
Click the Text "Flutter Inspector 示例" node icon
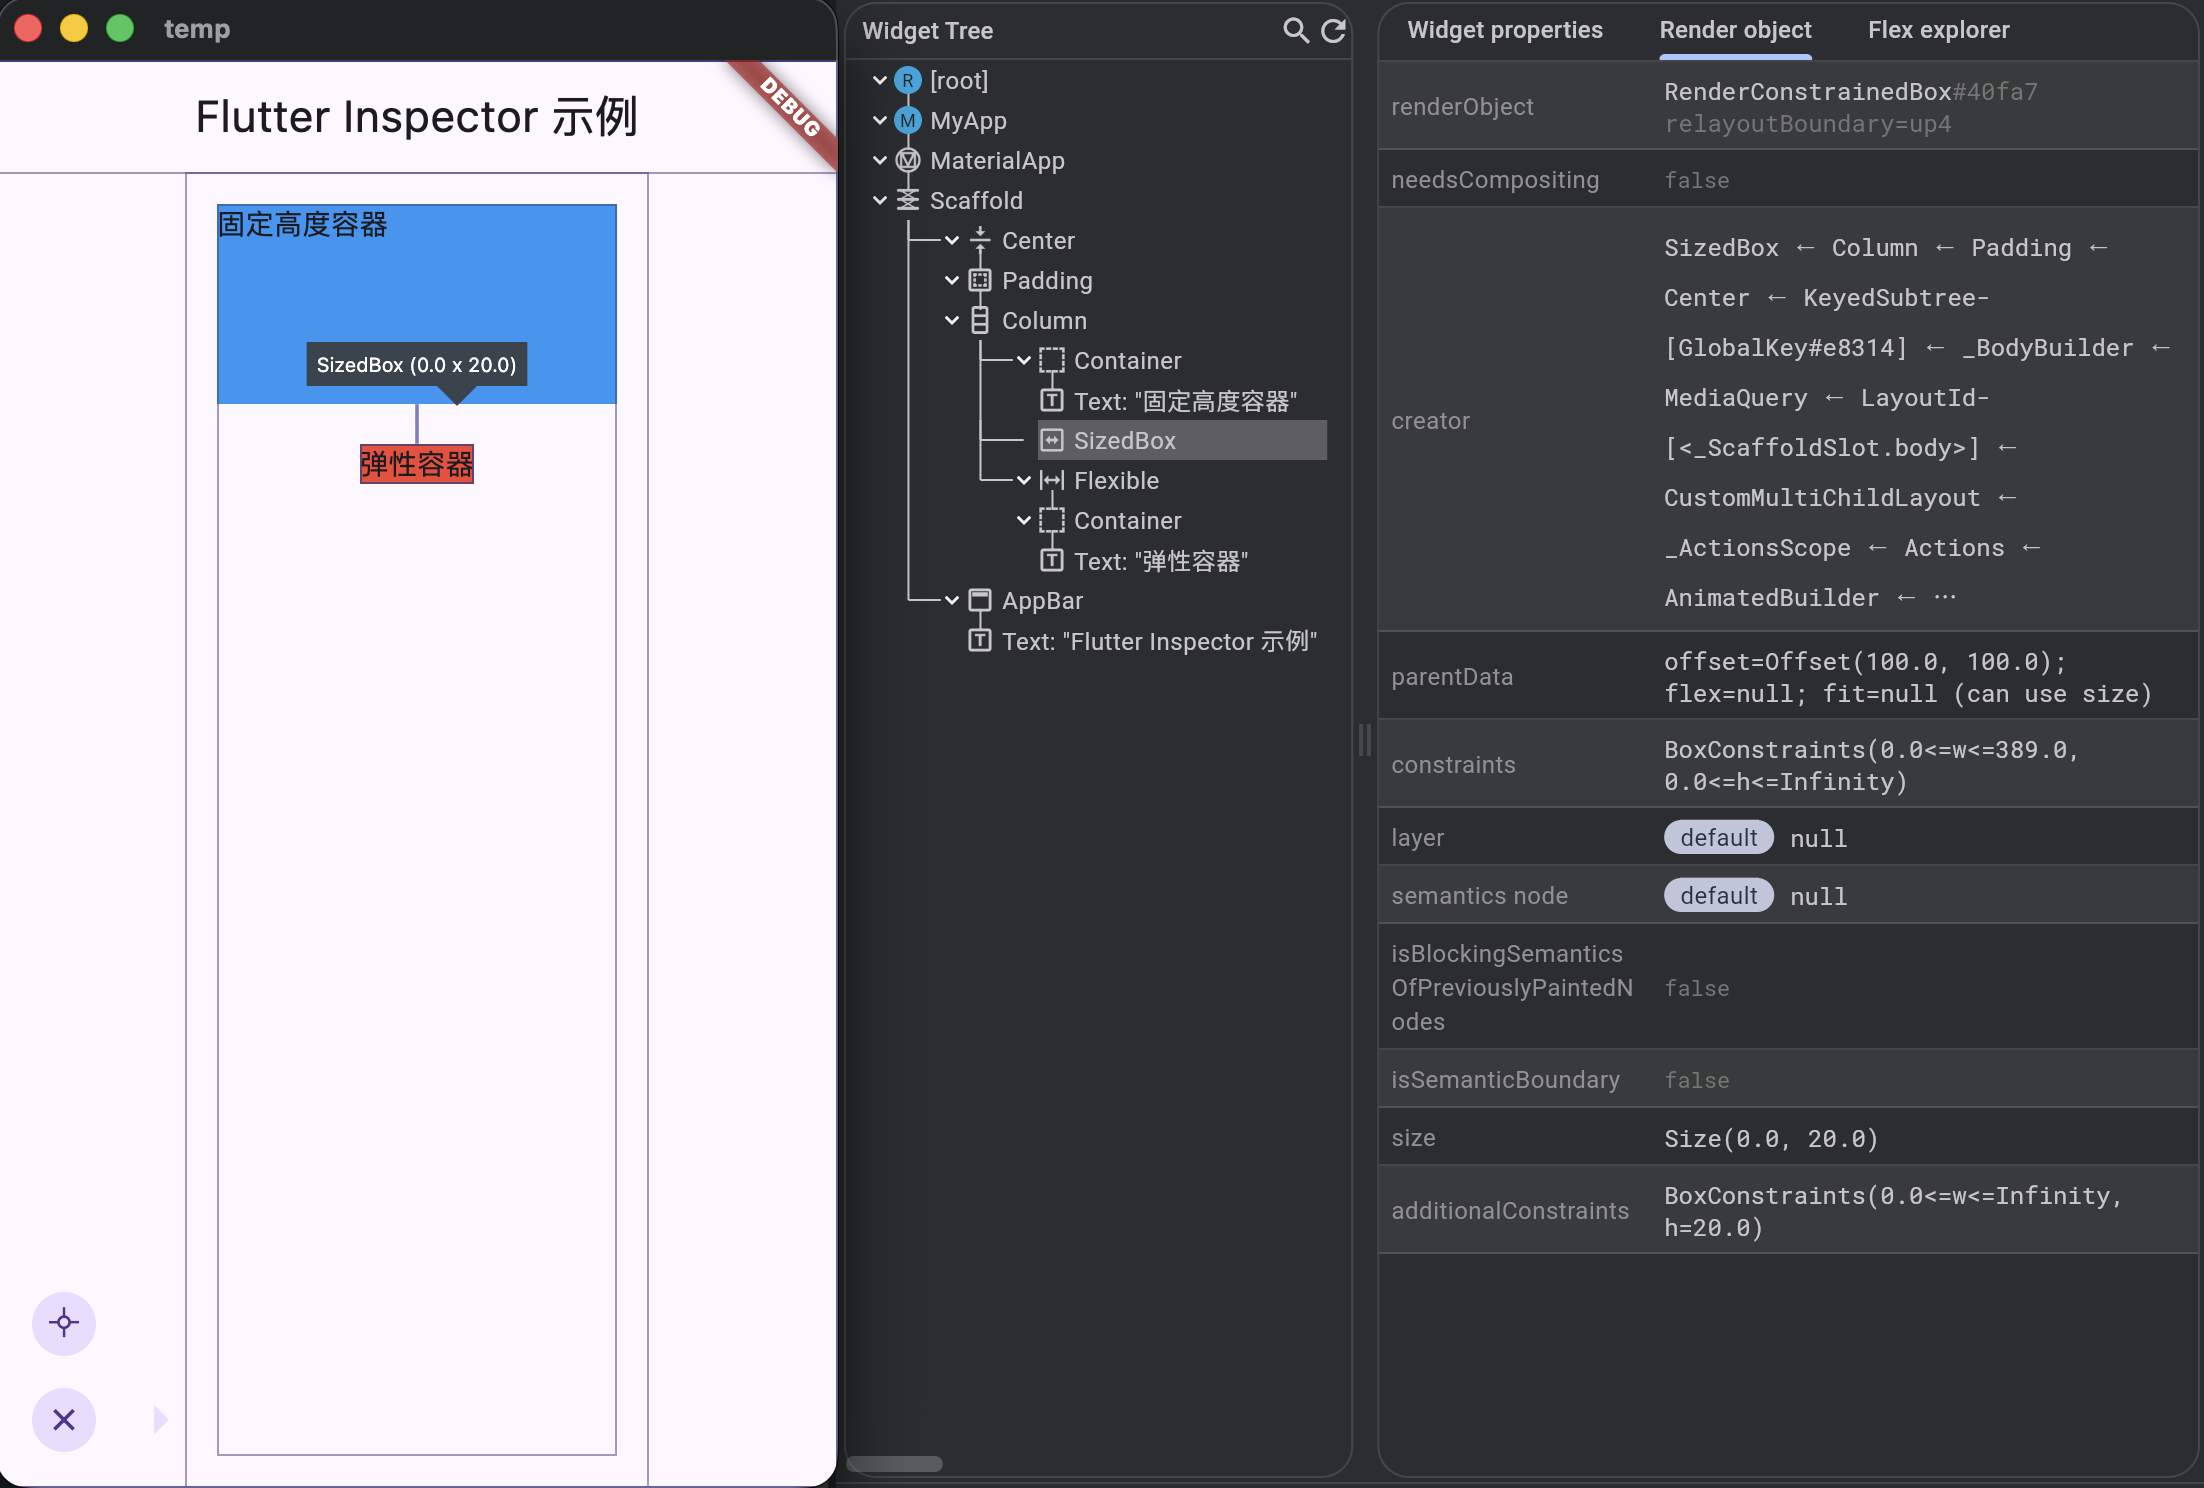[x=980, y=641]
